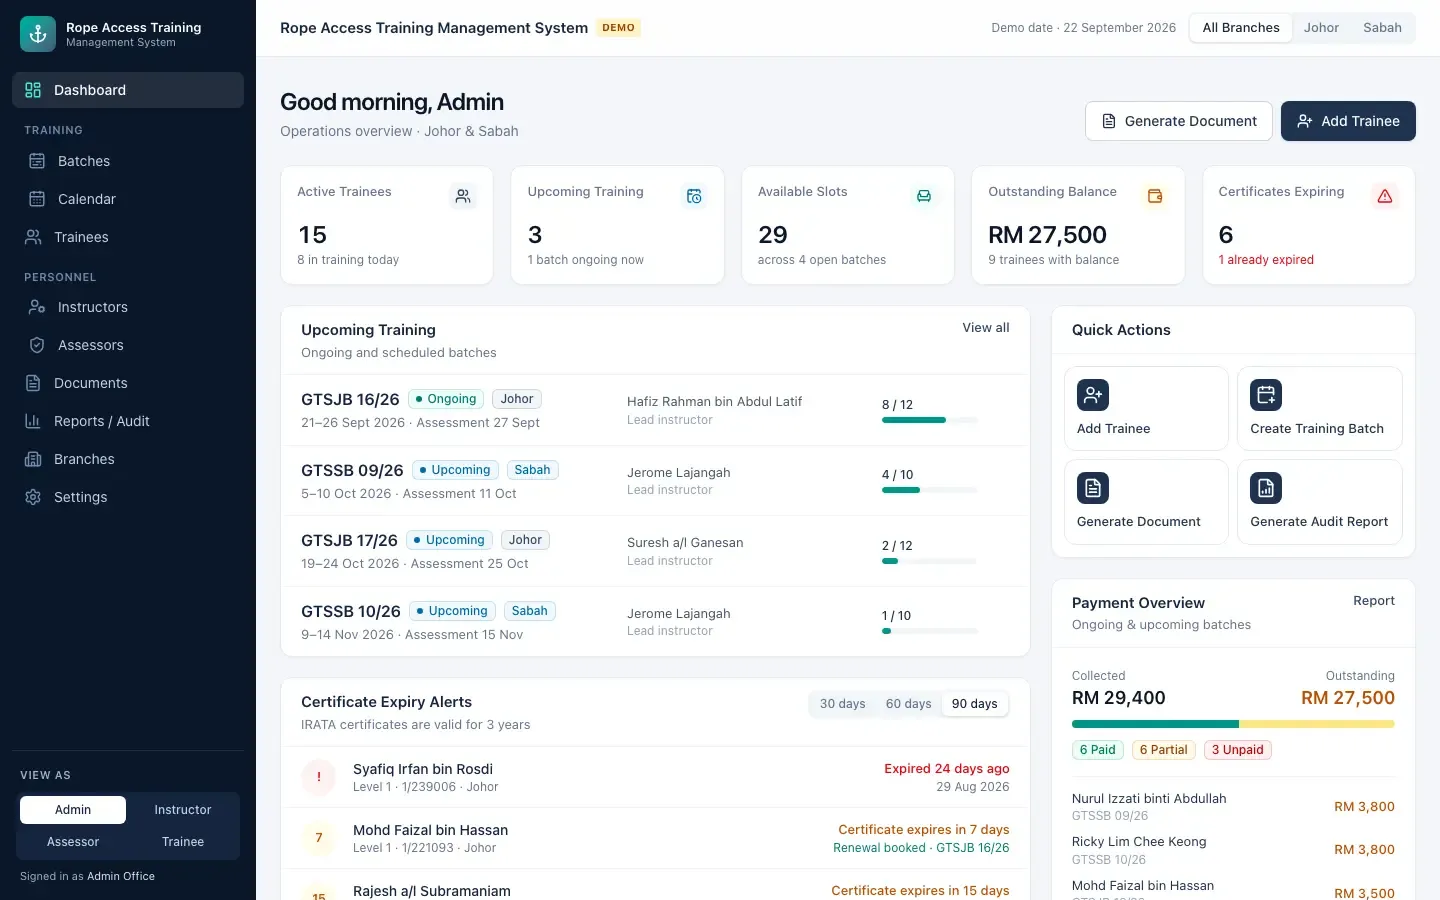The height and width of the screenshot is (900, 1440).
Task: Open the Create Training Batch quick action
Action: [x=1320, y=409]
